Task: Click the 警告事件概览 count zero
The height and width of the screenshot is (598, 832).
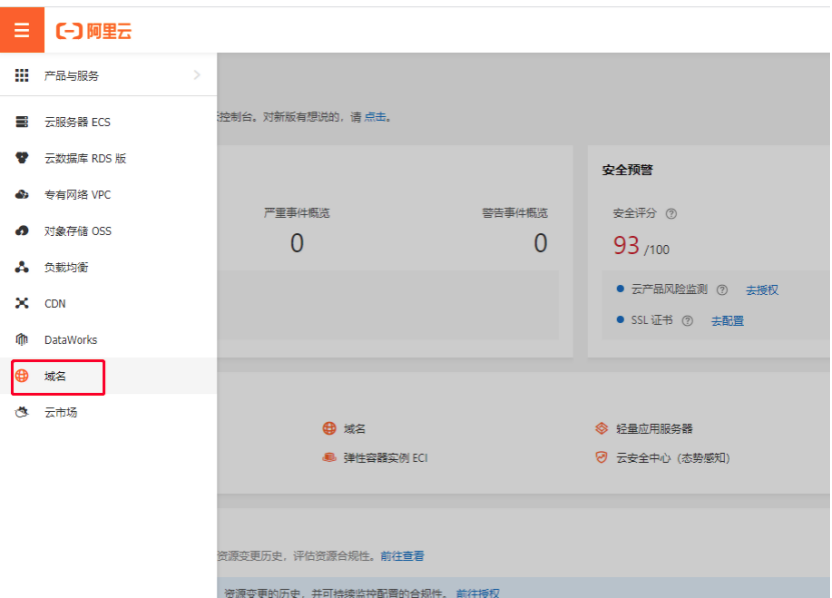Action: [x=540, y=243]
